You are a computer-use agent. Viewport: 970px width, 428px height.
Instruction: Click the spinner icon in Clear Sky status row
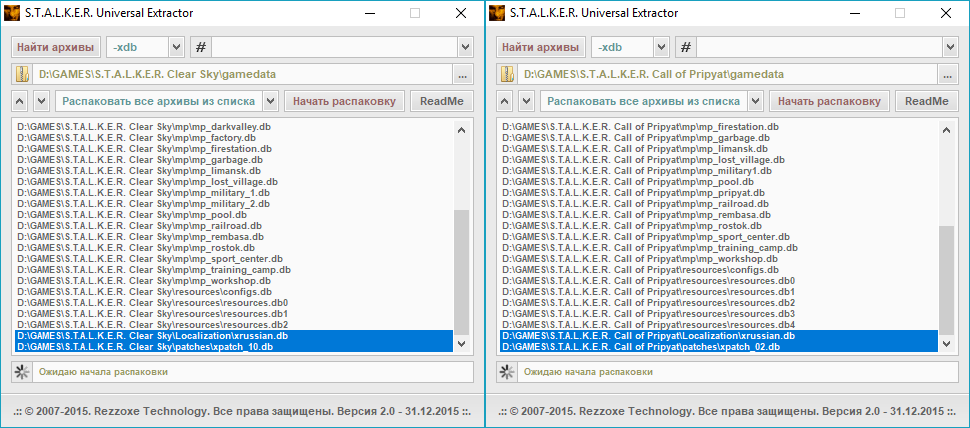(x=22, y=372)
